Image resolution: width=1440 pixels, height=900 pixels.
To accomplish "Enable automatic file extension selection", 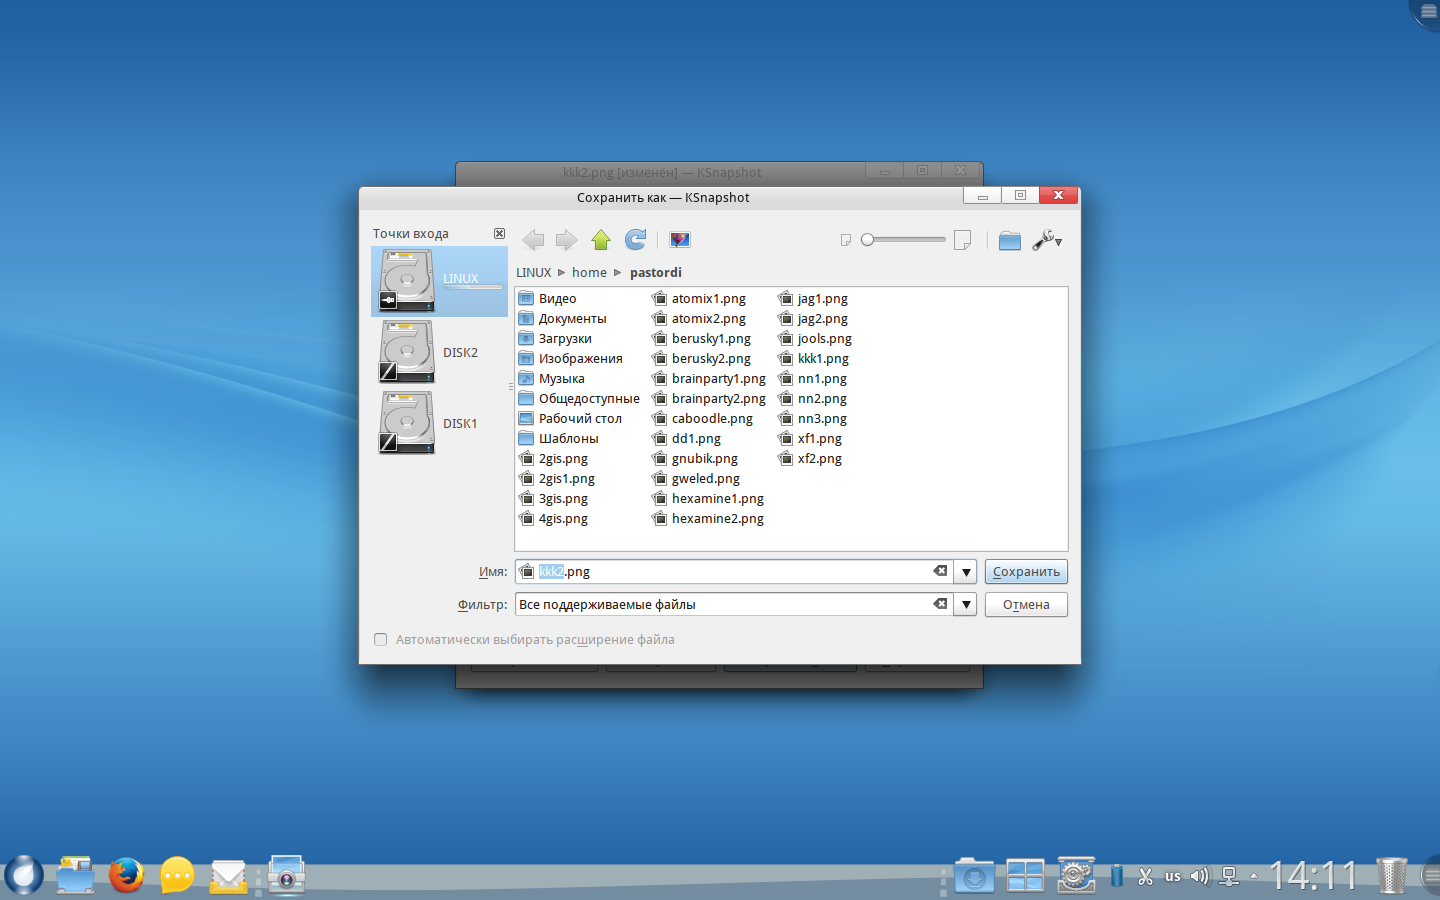I will tap(381, 640).
